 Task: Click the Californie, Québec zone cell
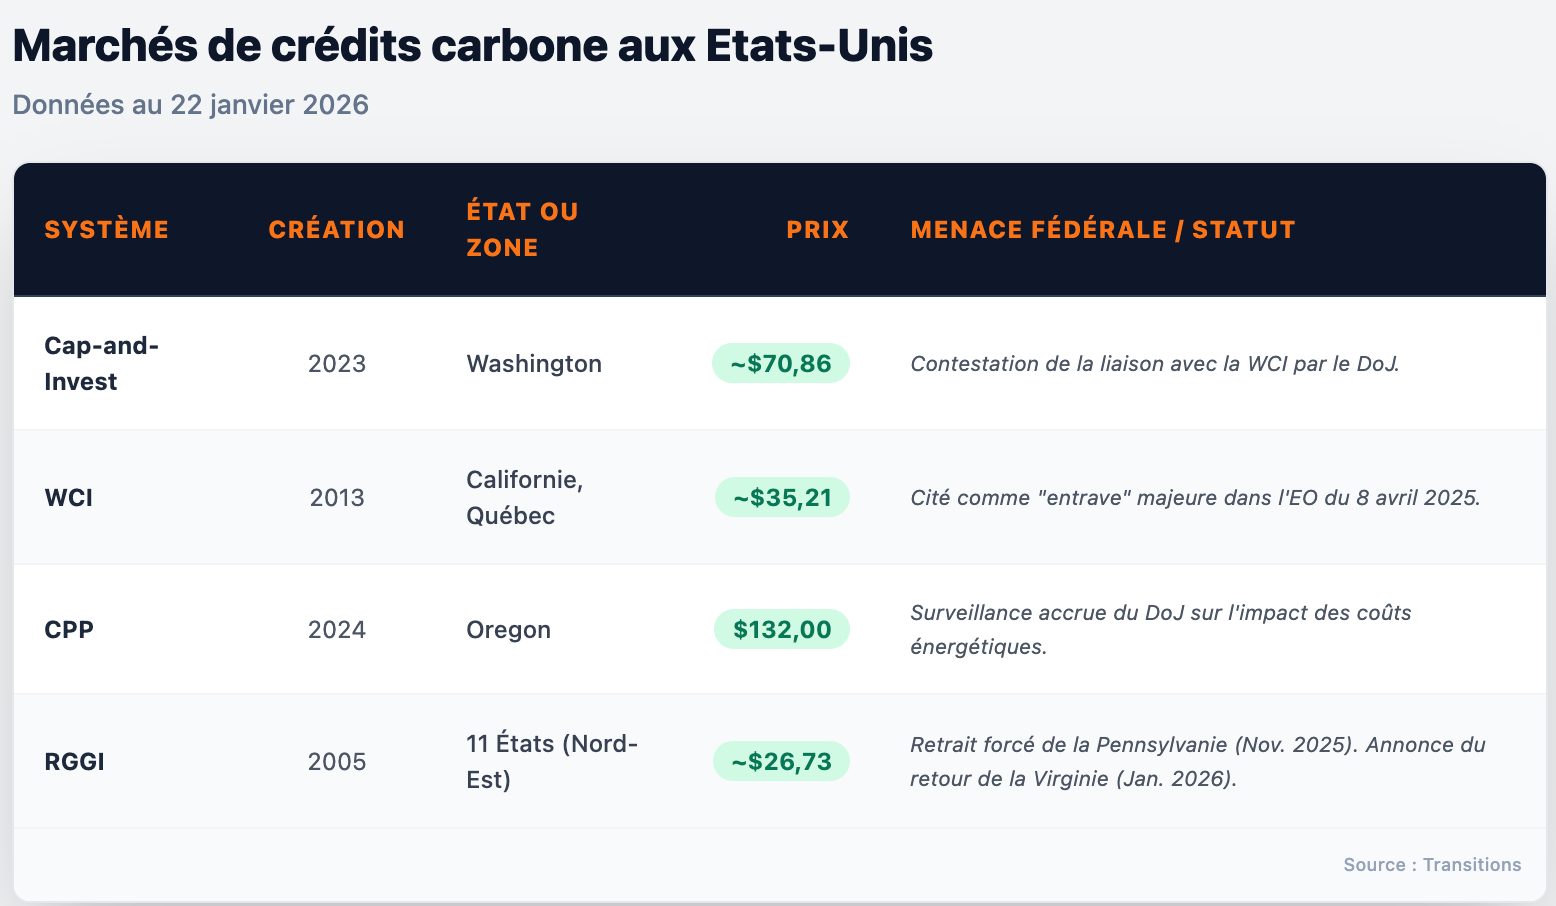tap(524, 497)
